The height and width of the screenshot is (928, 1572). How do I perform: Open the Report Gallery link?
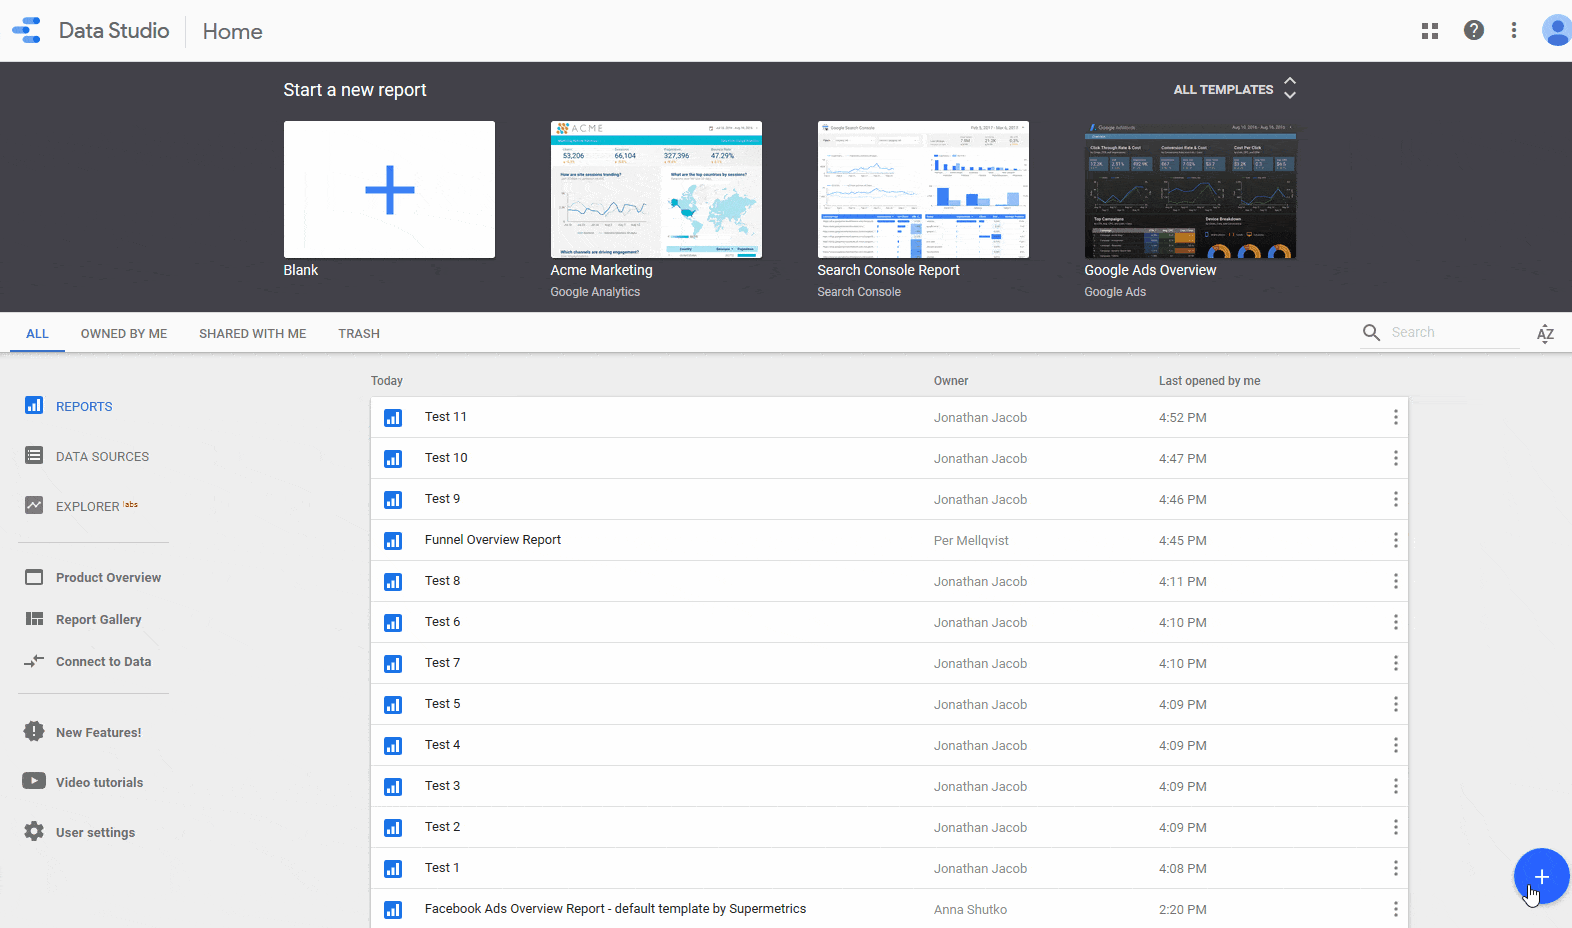[99, 619]
